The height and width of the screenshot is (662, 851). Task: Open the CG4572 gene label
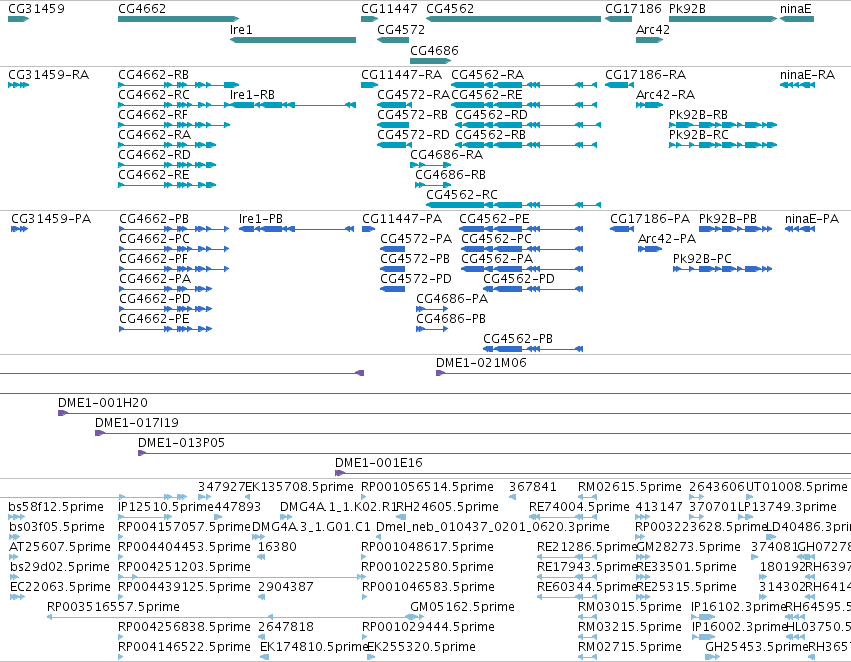[401, 29]
